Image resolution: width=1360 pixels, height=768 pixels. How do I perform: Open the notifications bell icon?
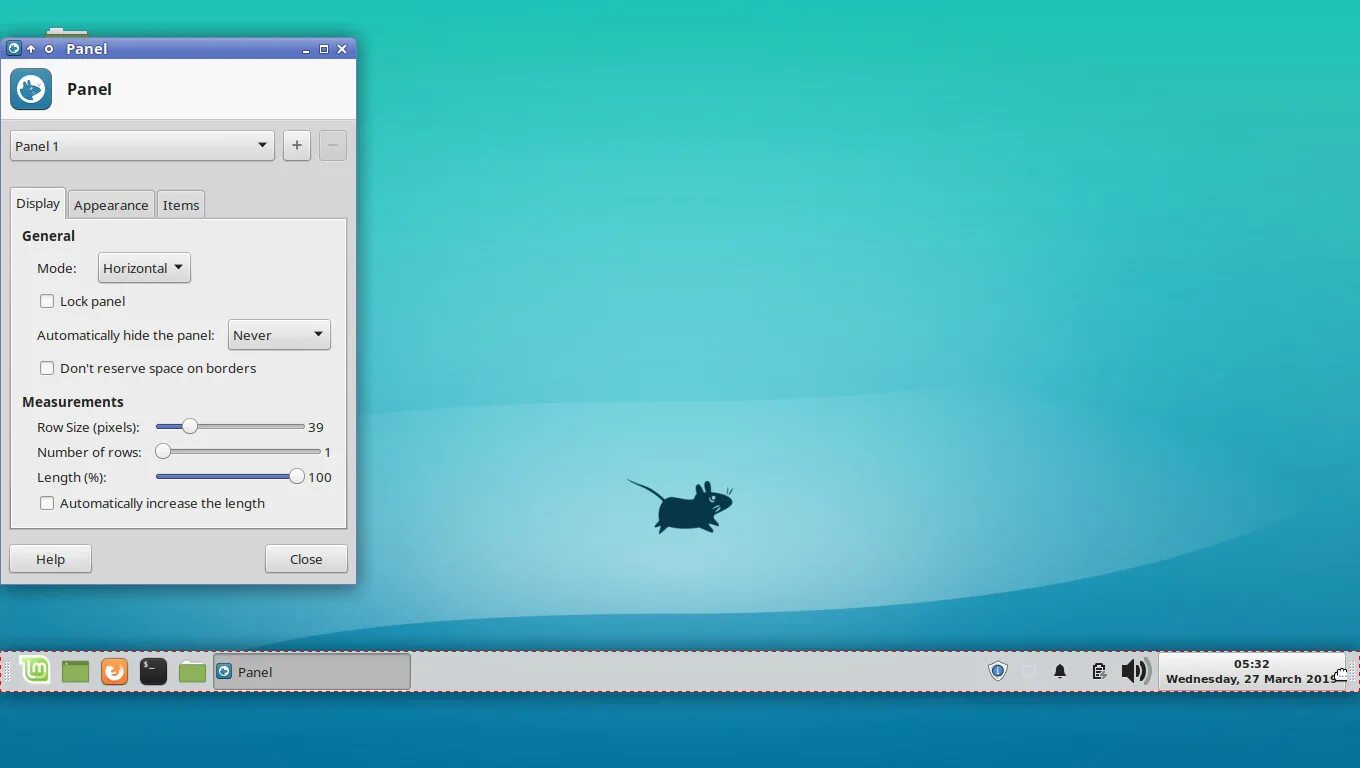pos(1060,672)
